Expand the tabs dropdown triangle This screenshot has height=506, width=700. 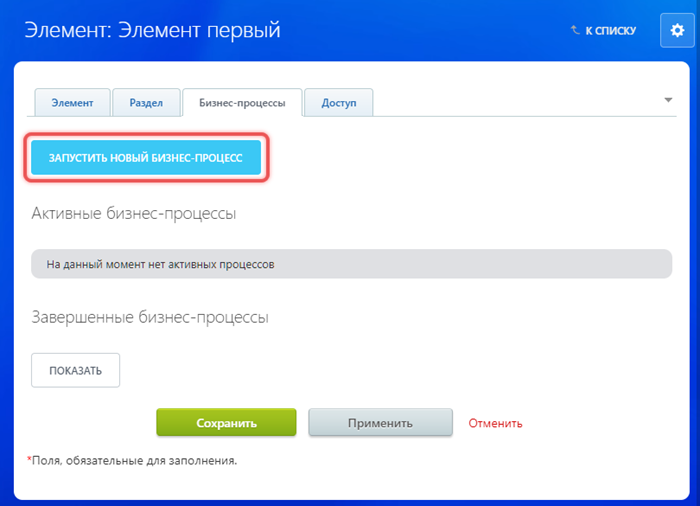click(x=667, y=100)
